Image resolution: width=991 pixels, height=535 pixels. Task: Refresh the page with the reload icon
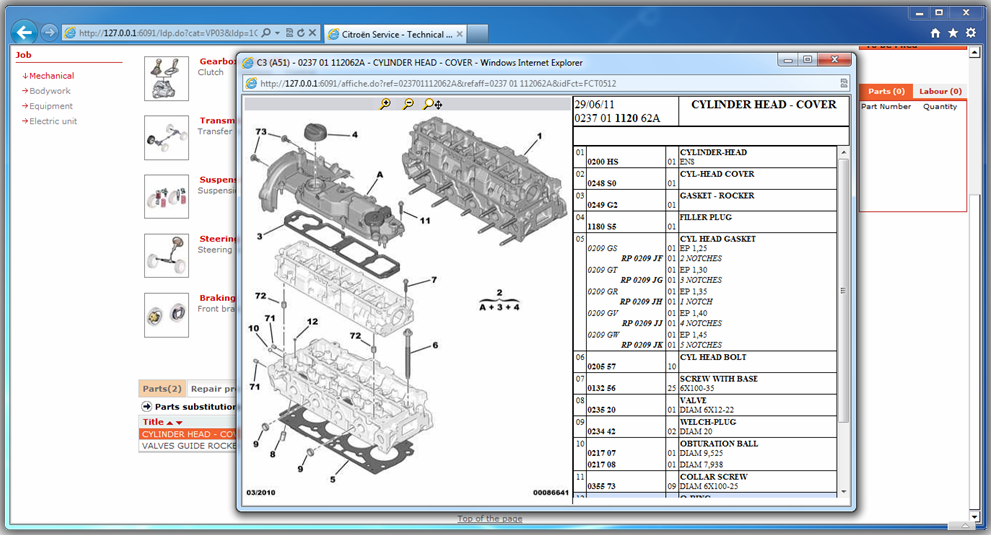300,32
